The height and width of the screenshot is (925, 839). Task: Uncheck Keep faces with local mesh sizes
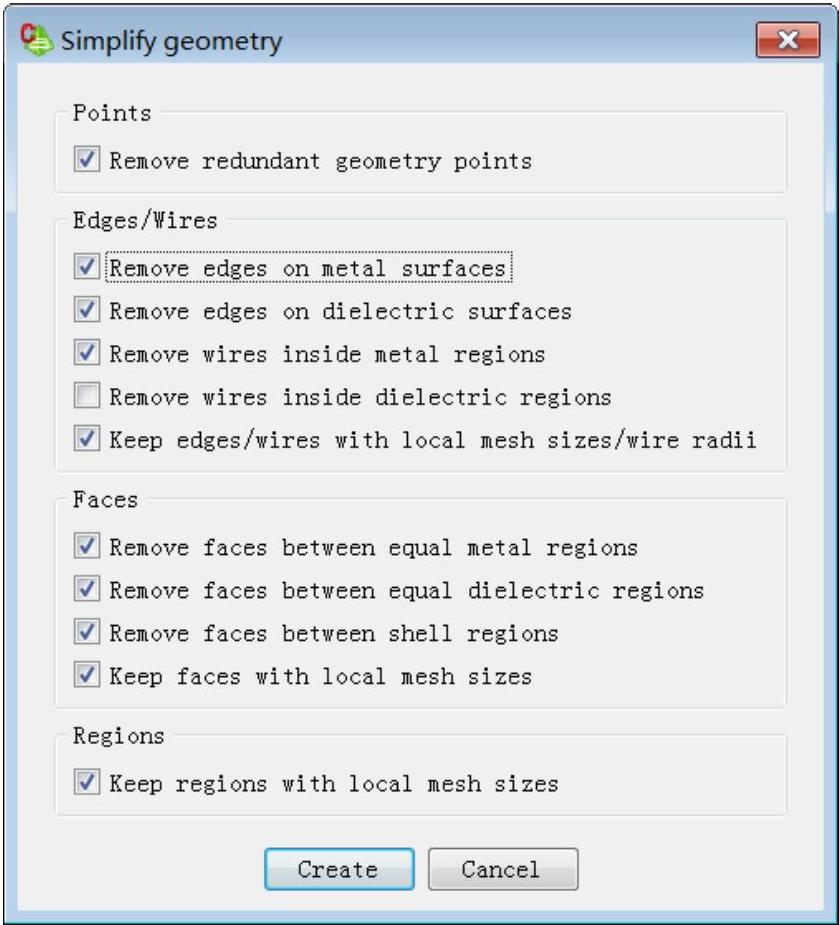[87, 675]
